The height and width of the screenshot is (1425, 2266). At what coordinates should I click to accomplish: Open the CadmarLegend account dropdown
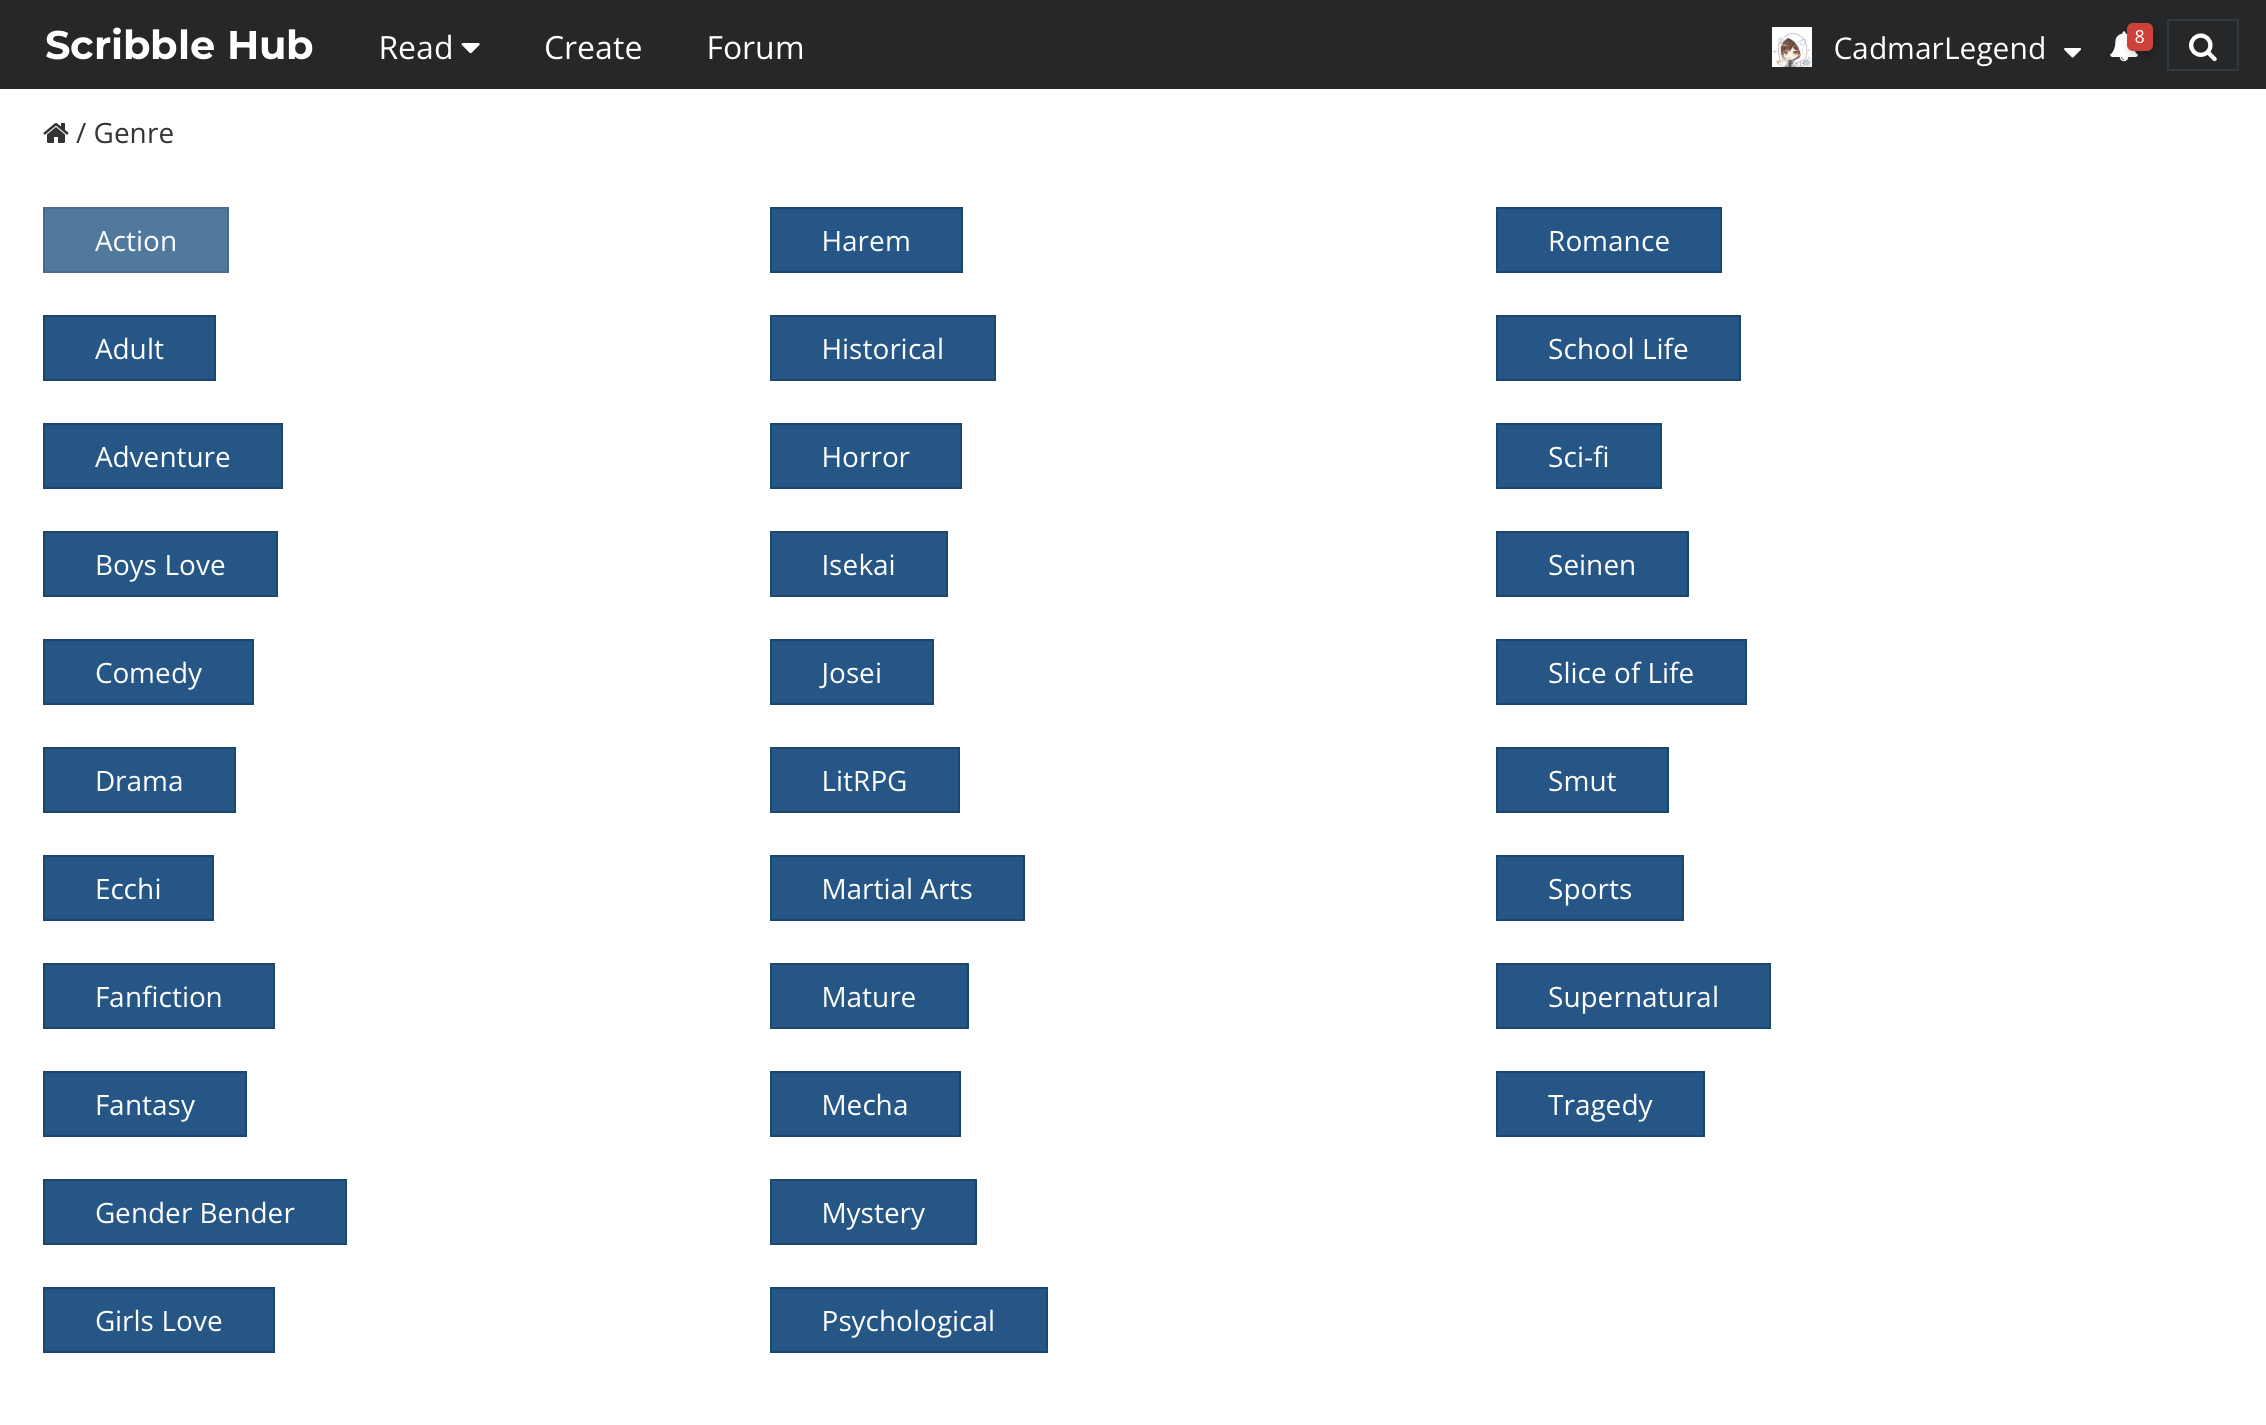tap(1956, 48)
